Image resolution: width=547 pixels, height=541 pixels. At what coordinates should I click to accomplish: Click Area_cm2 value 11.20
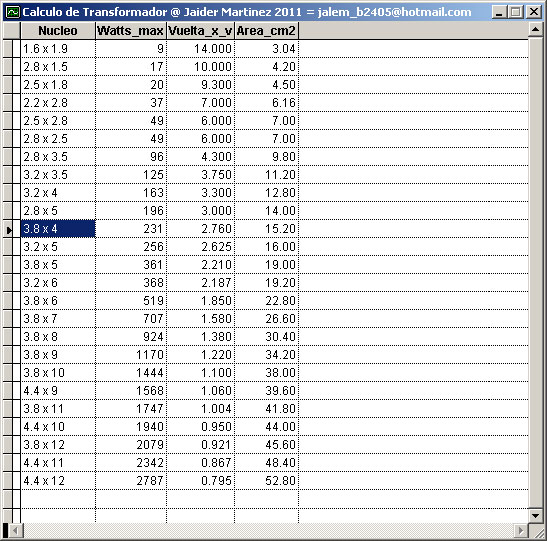click(x=267, y=175)
